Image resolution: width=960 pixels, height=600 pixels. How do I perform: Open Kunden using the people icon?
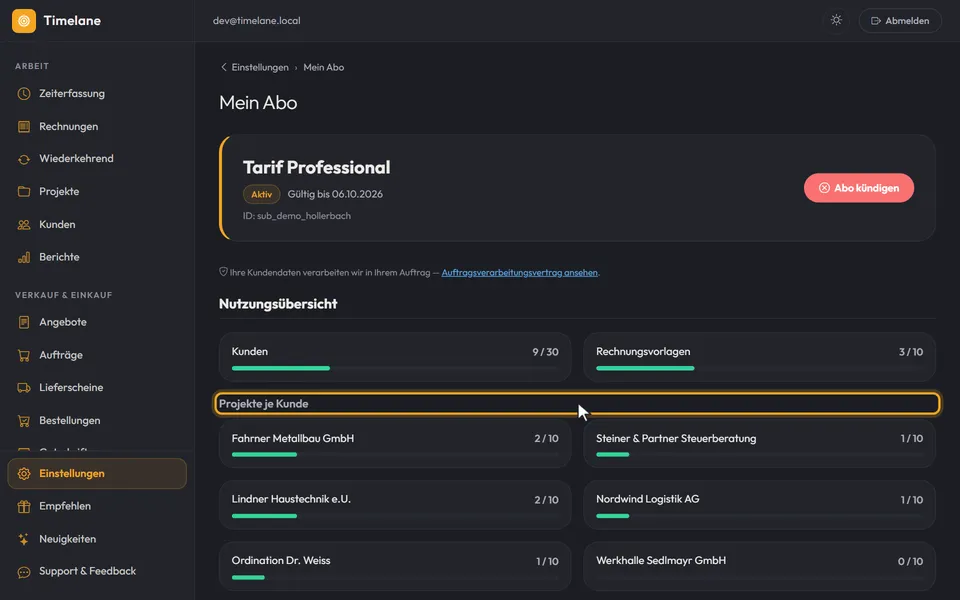click(24, 225)
